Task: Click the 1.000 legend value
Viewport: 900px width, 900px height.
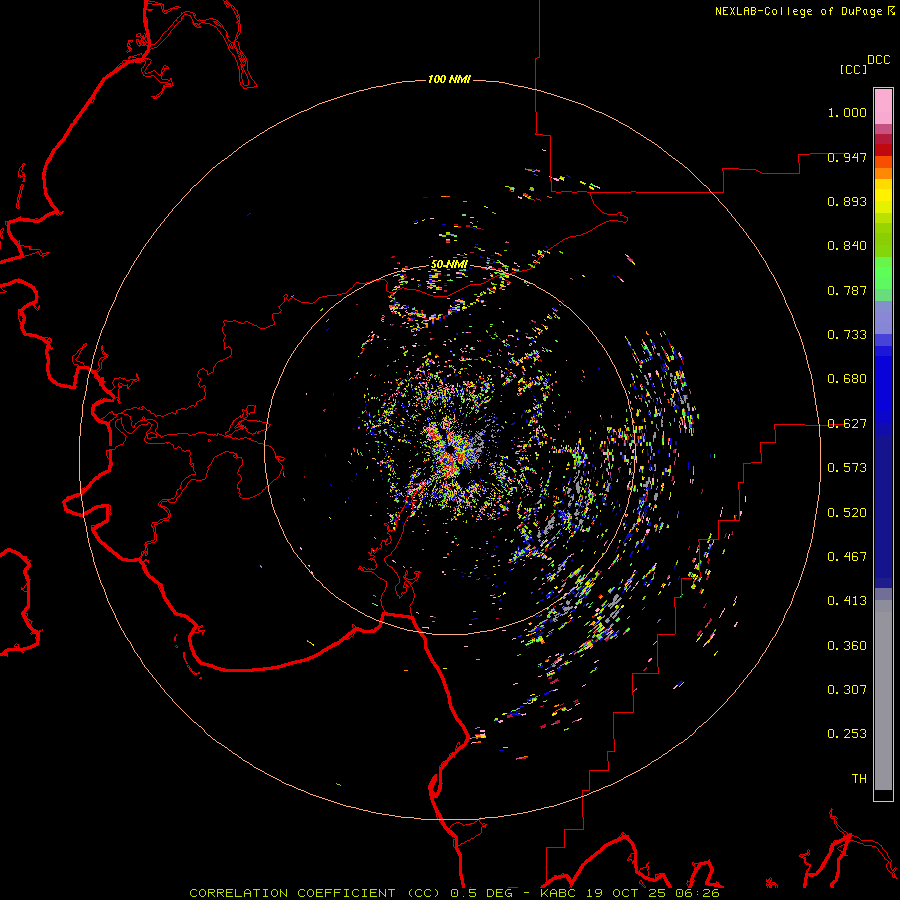Action: [847, 112]
